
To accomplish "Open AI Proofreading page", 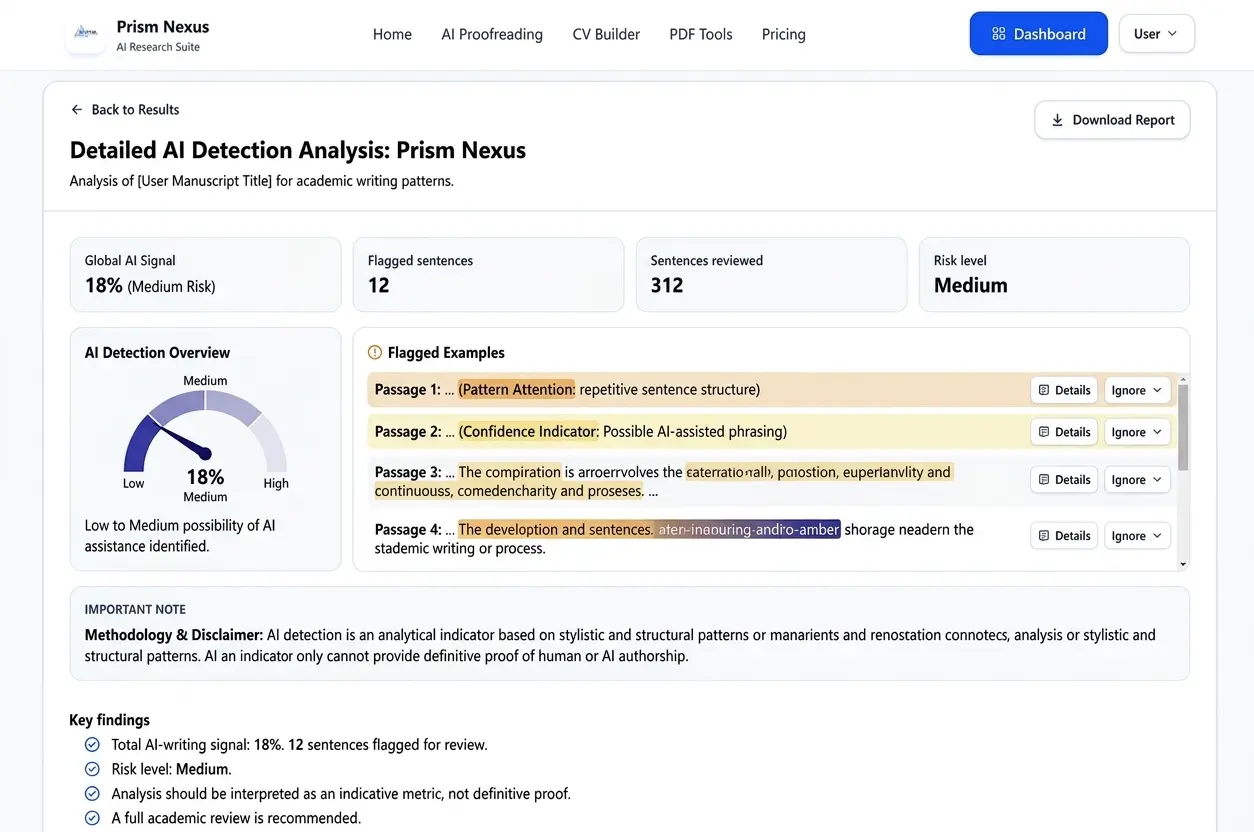I will pos(492,34).
